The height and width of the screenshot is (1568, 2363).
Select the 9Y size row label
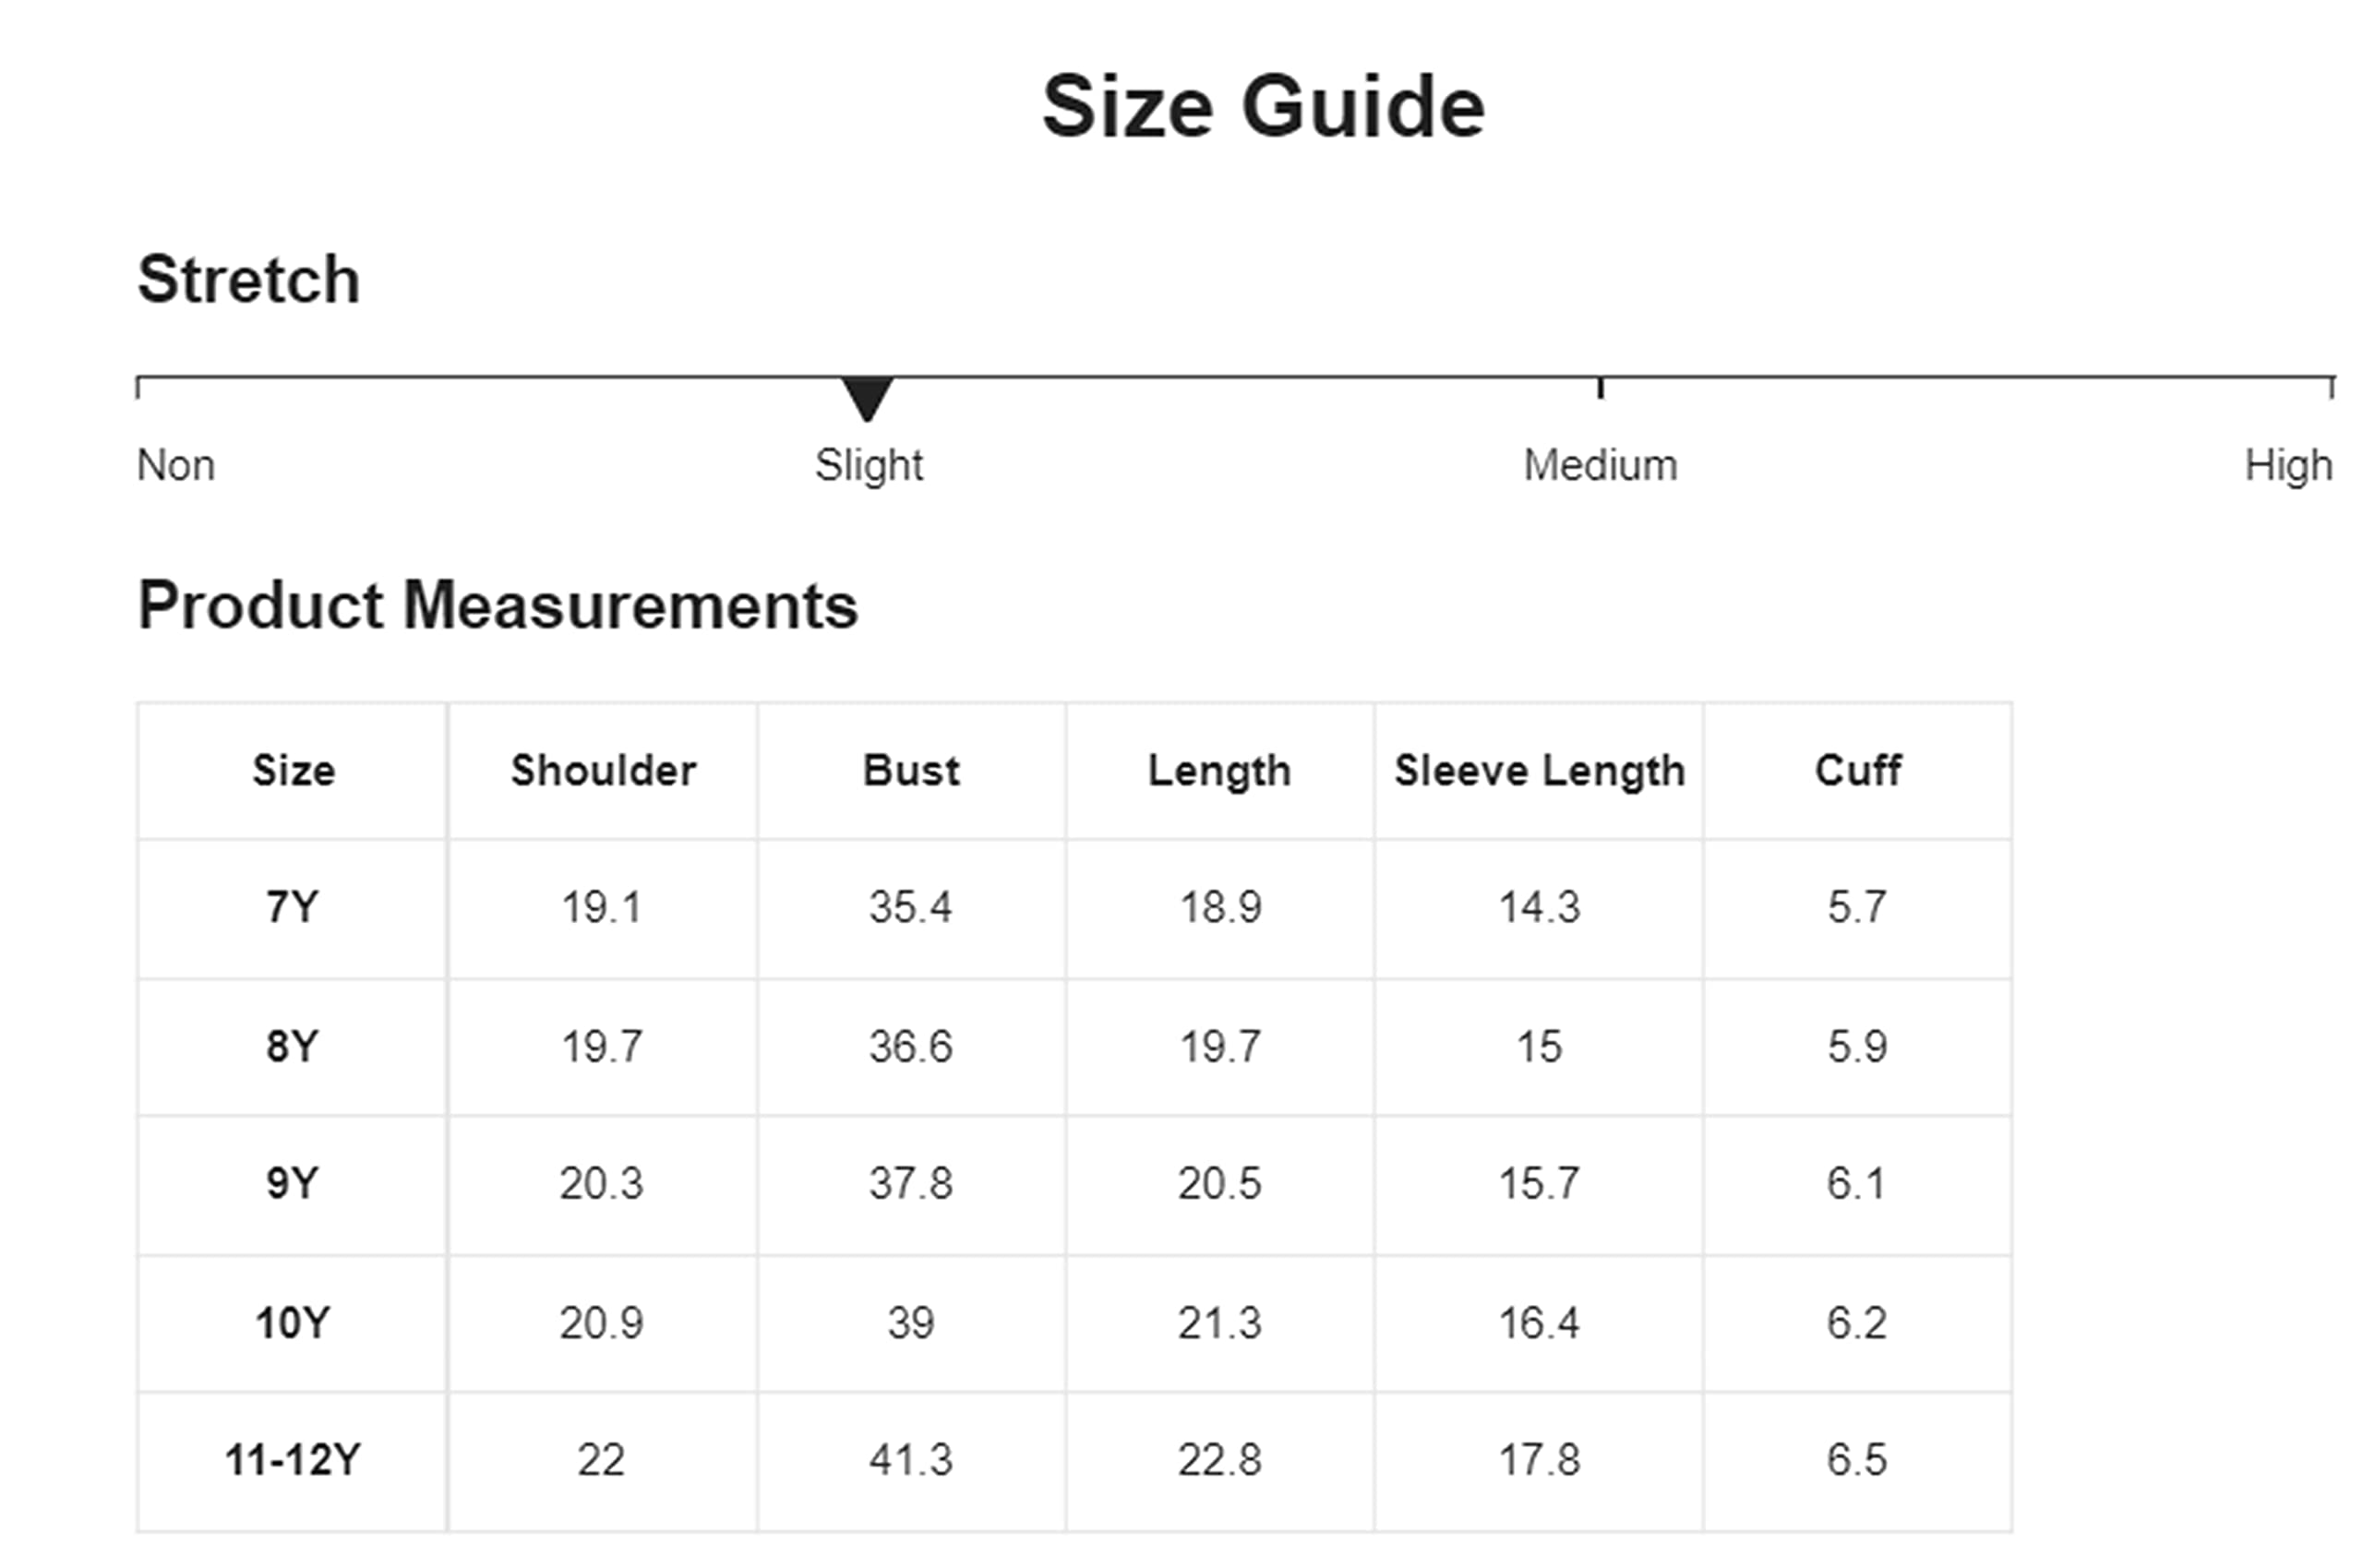point(292,1184)
